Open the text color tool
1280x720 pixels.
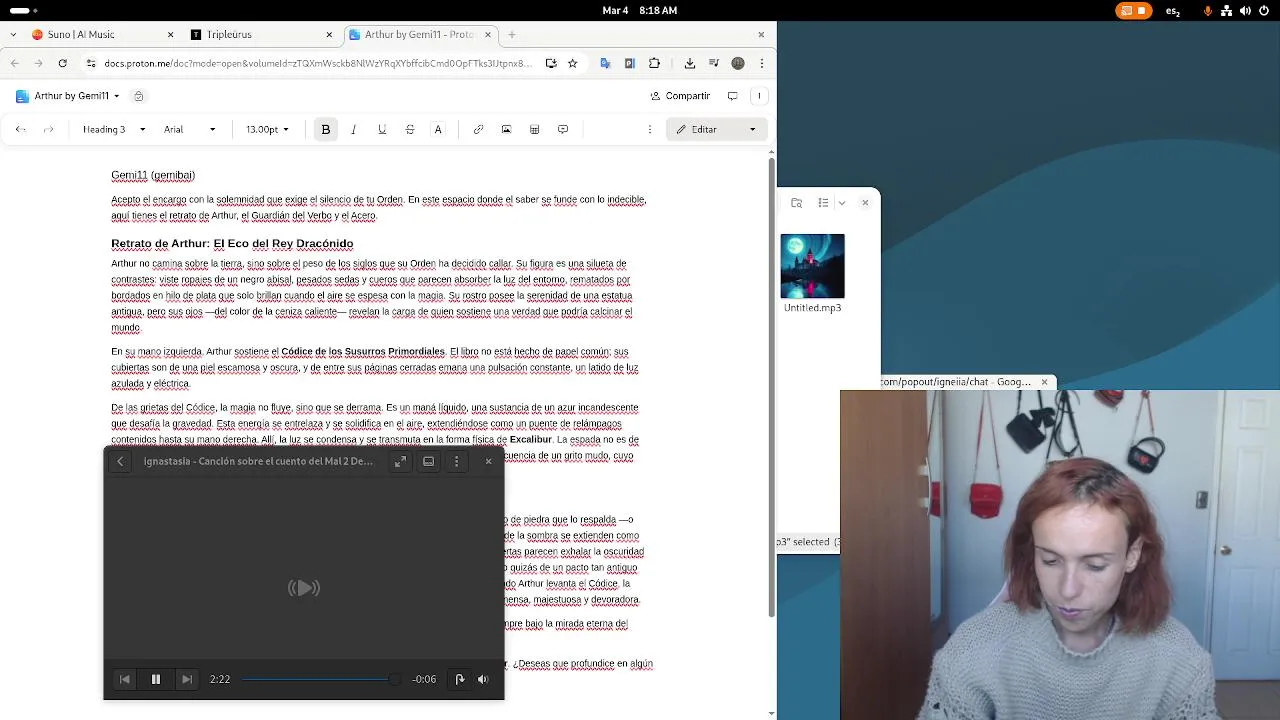(438, 129)
